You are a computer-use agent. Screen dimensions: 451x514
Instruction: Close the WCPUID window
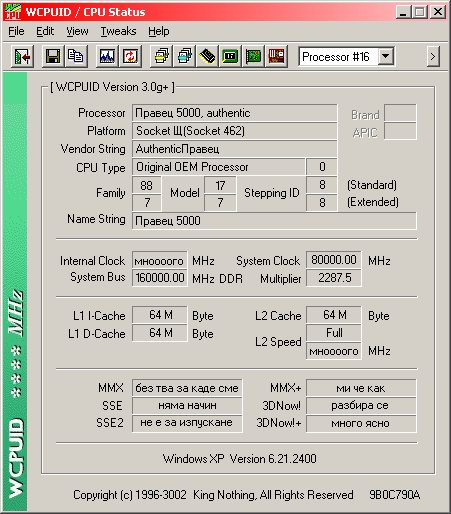(438, 12)
